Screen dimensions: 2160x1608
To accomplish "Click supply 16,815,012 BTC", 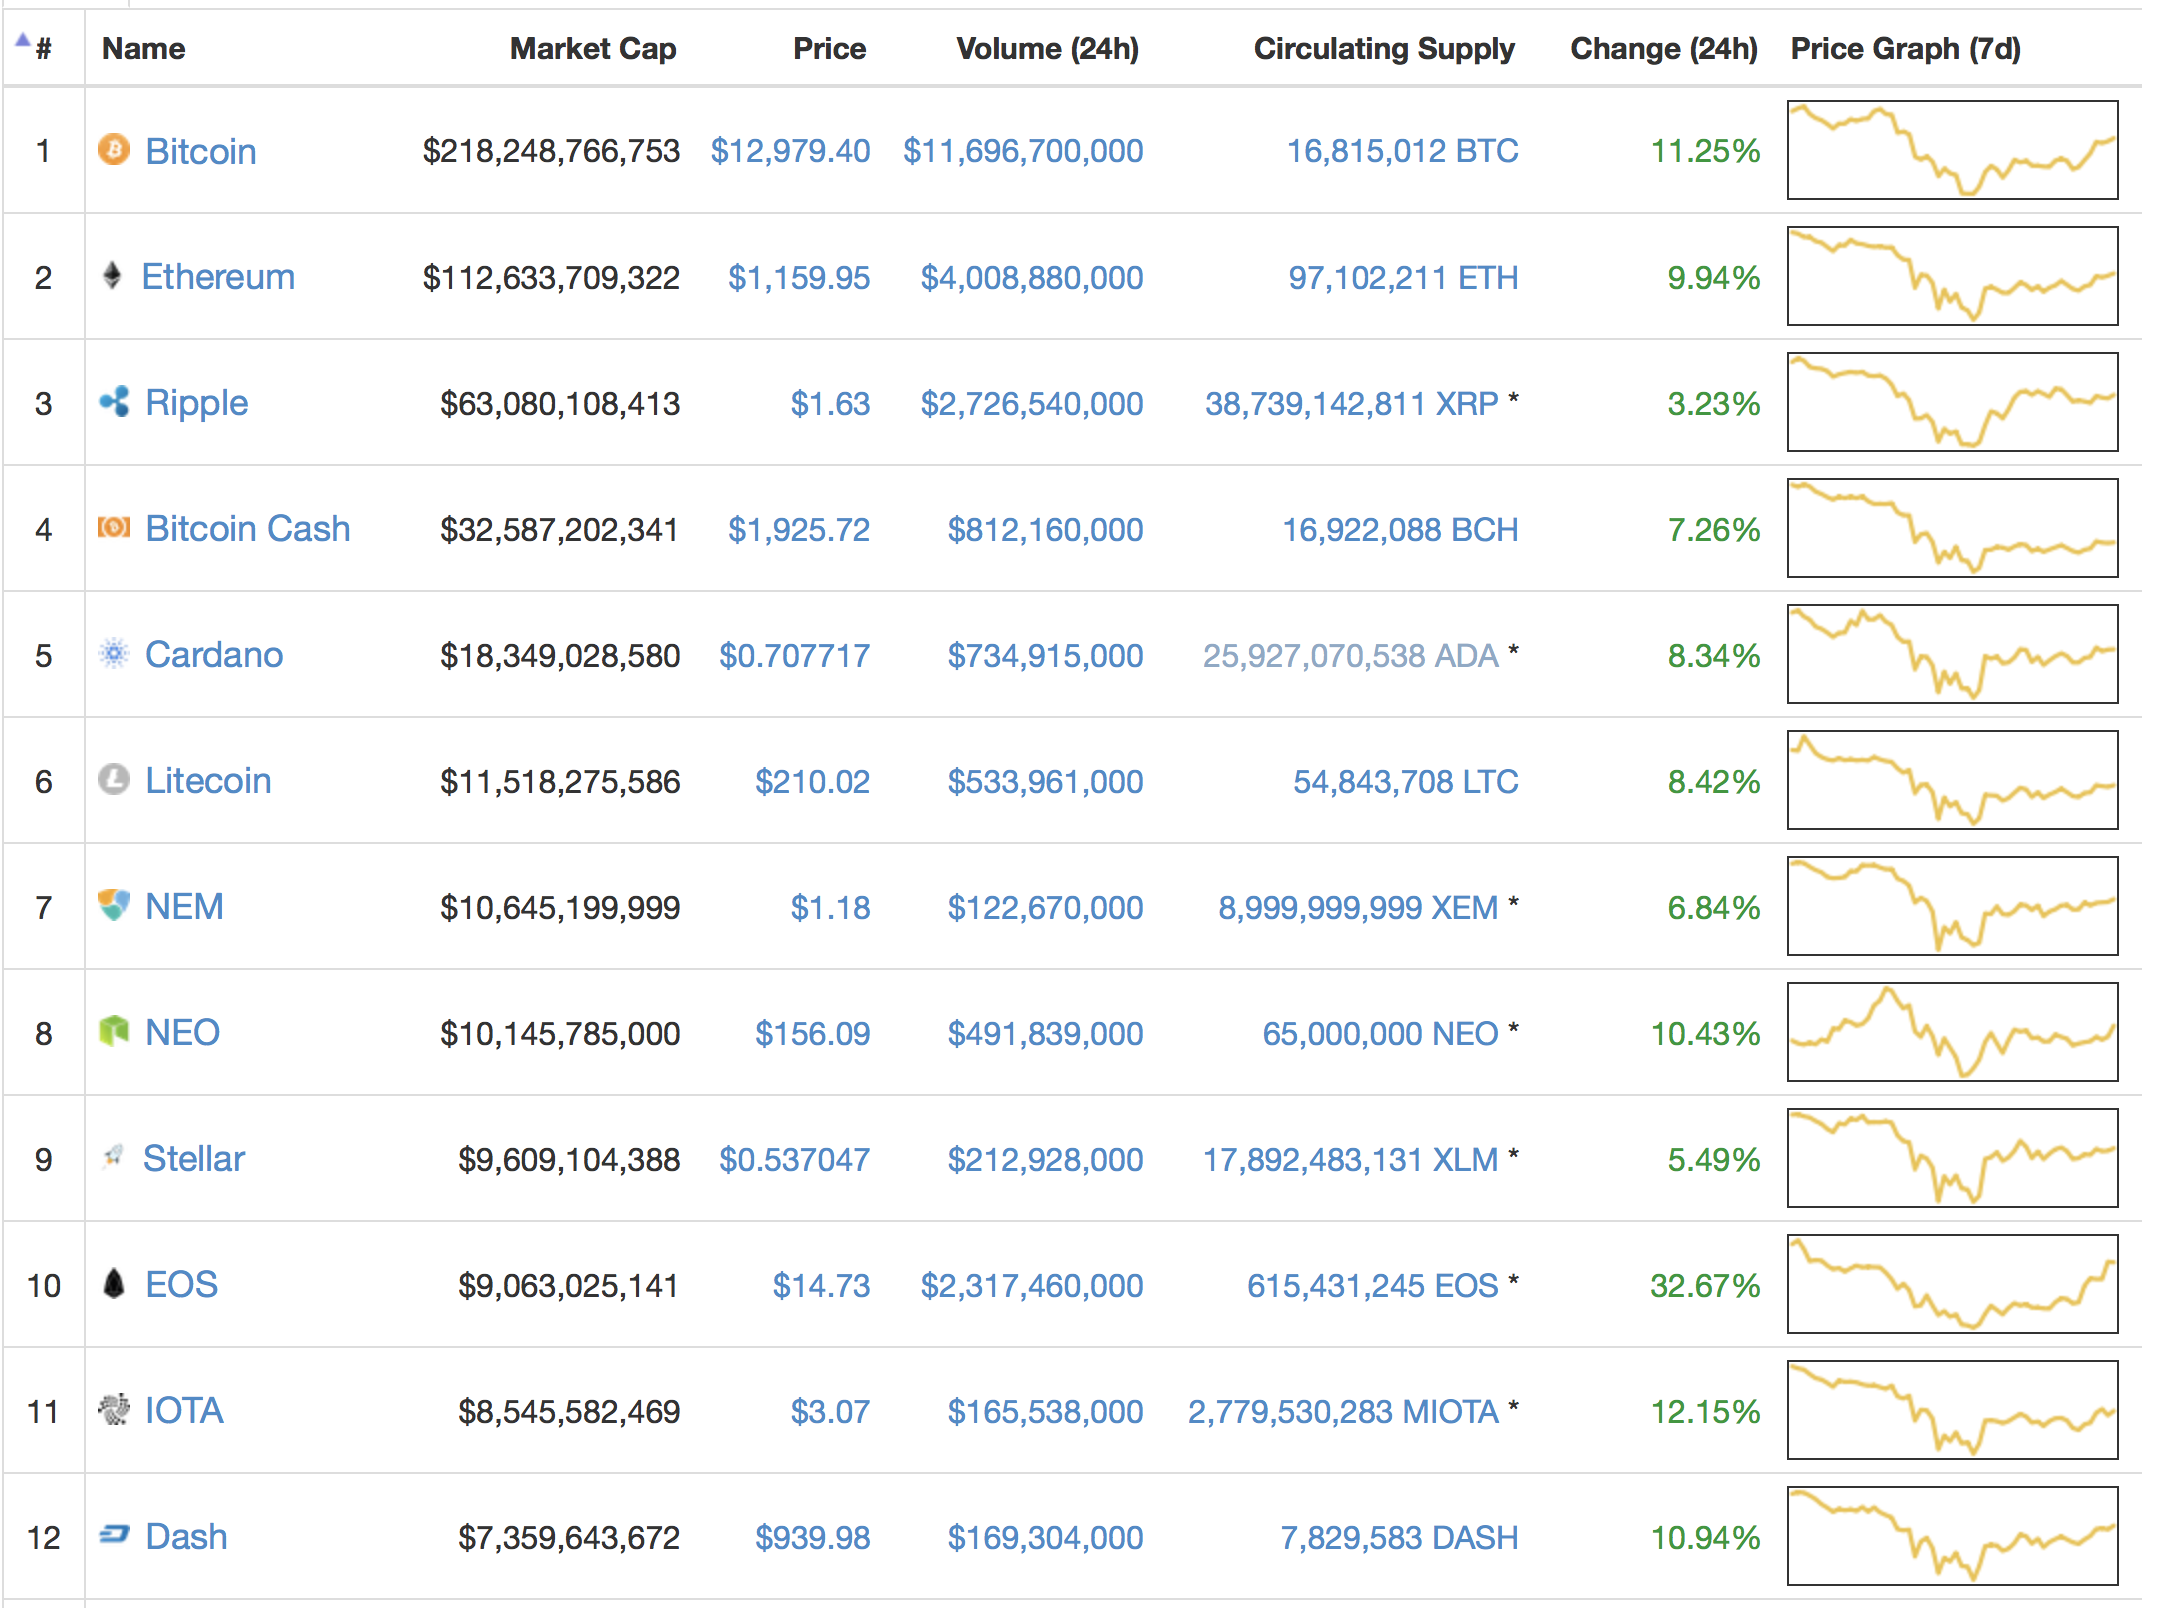I will [1402, 151].
